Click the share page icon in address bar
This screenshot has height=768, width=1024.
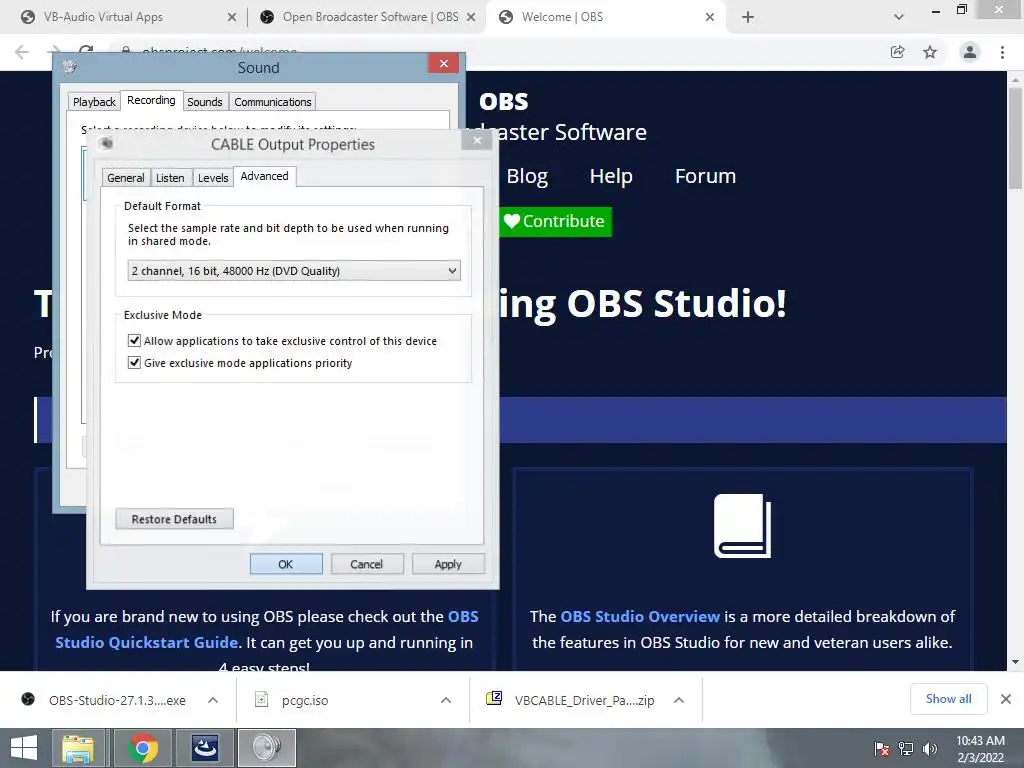click(x=898, y=52)
